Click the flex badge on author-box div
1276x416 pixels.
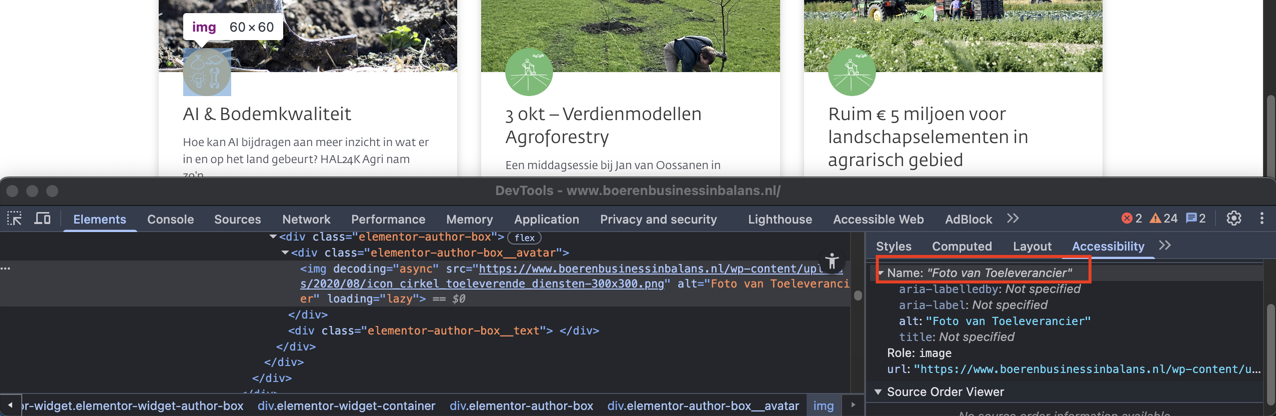524,238
